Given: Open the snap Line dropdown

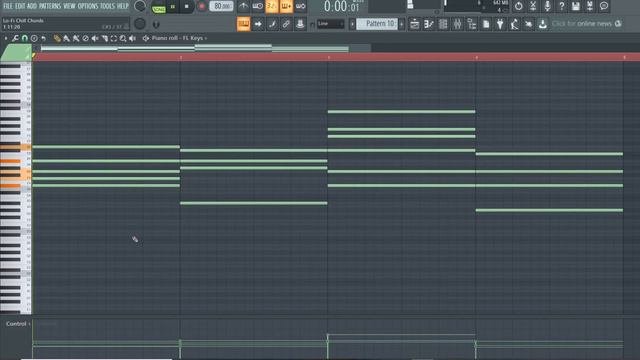Looking at the screenshot, I should (x=330, y=24).
